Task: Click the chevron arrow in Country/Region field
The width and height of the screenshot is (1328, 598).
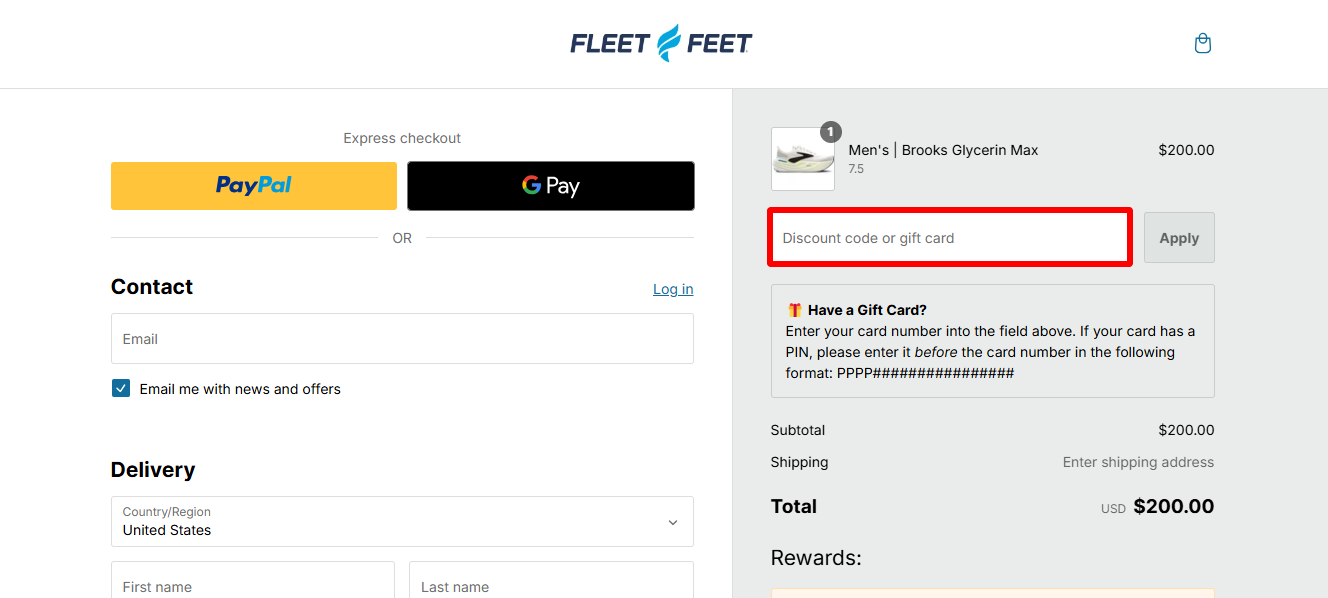Action: pos(673,522)
